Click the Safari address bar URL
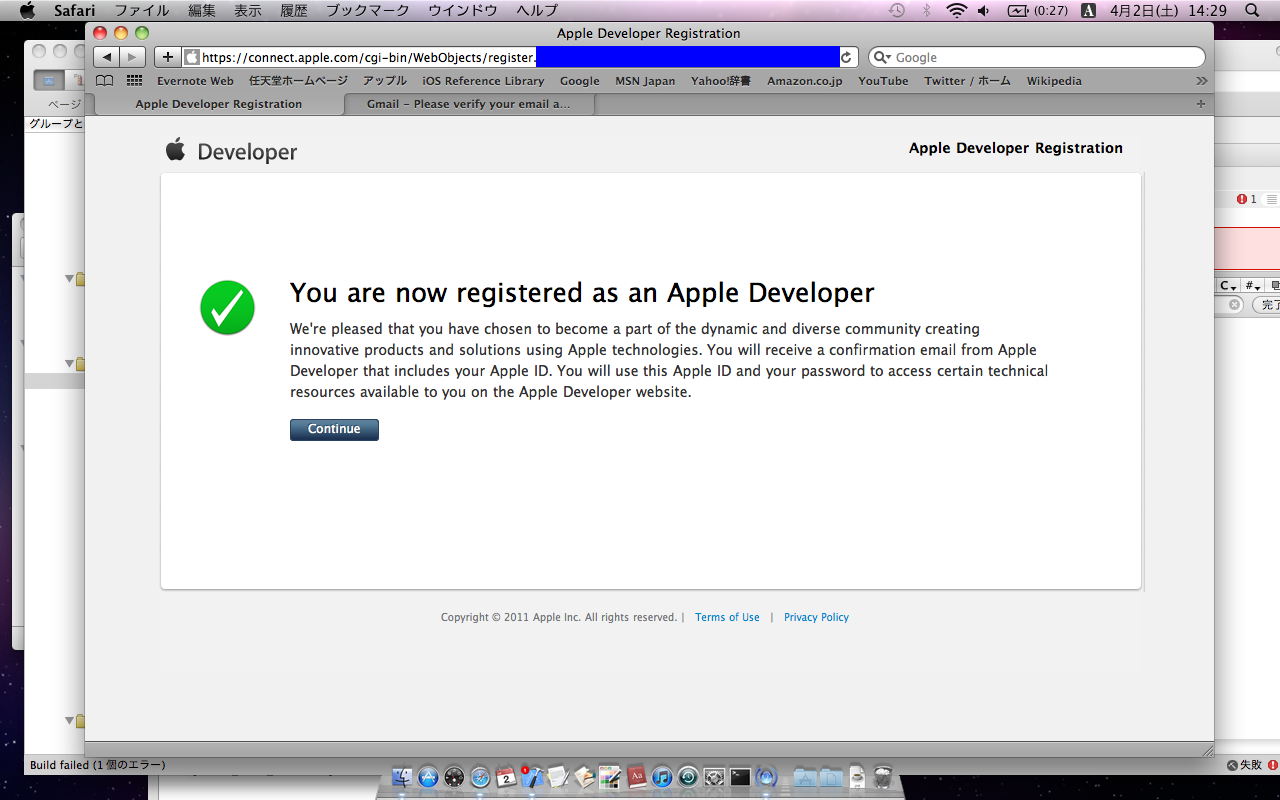This screenshot has height=800, width=1280. pyautogui.click(x=520, y=58)
